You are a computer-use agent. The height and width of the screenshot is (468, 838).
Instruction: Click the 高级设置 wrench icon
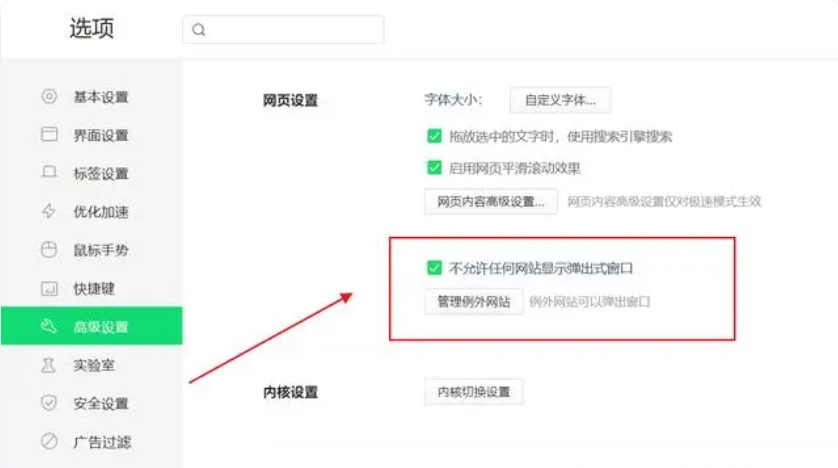49,326
